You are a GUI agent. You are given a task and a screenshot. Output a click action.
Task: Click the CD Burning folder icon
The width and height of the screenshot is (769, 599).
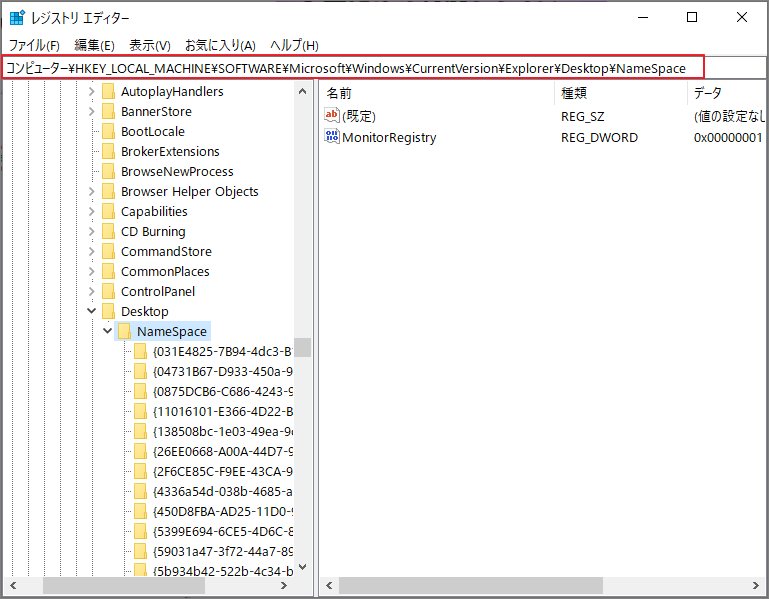point(108,232)
